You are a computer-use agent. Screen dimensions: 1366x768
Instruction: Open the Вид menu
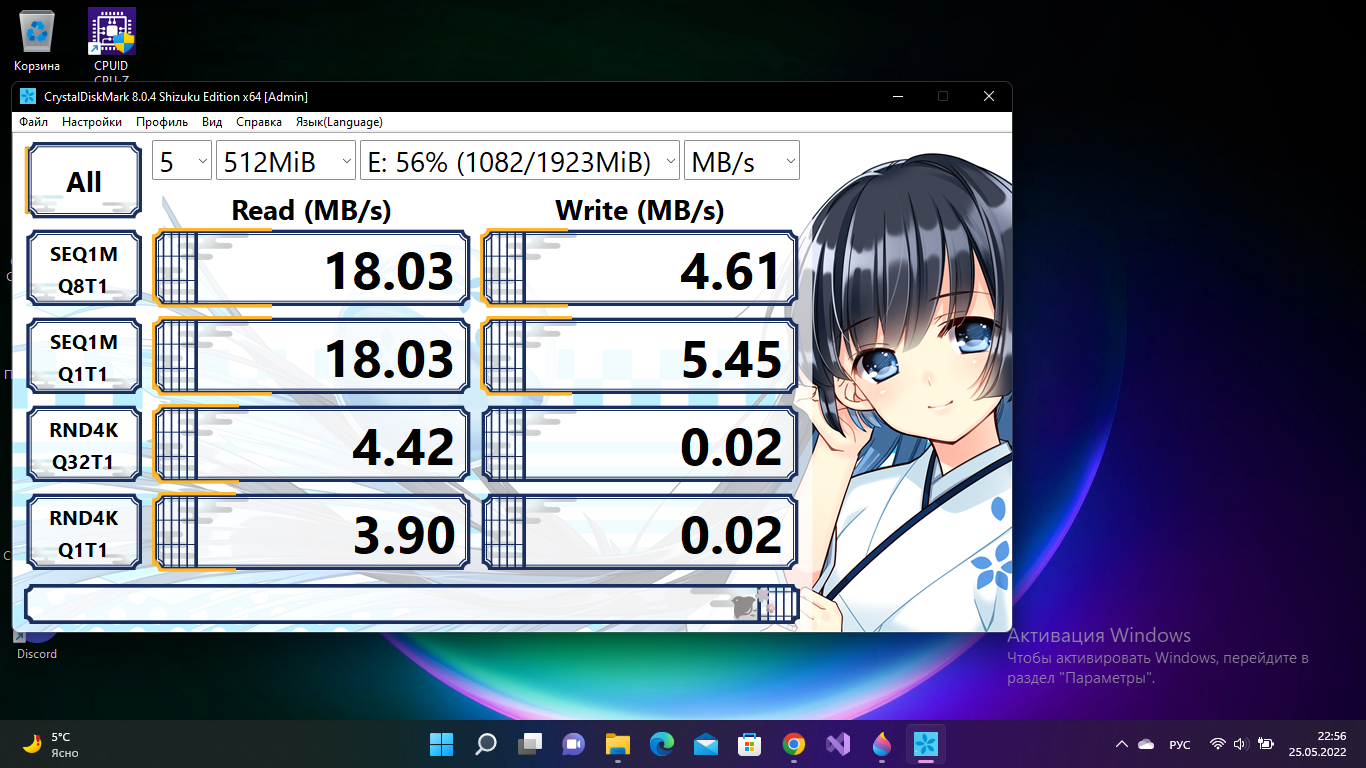pyautogui.click(x=212, y=122)
